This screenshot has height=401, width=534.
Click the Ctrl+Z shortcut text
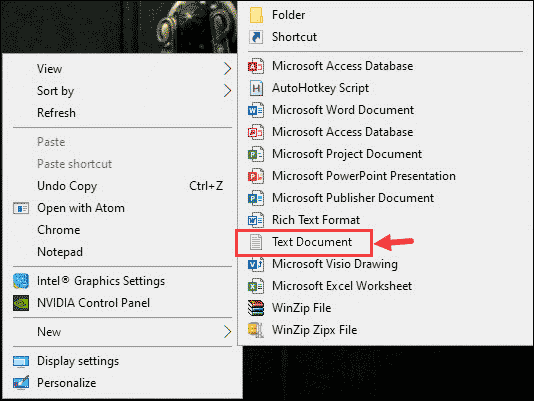206,186
